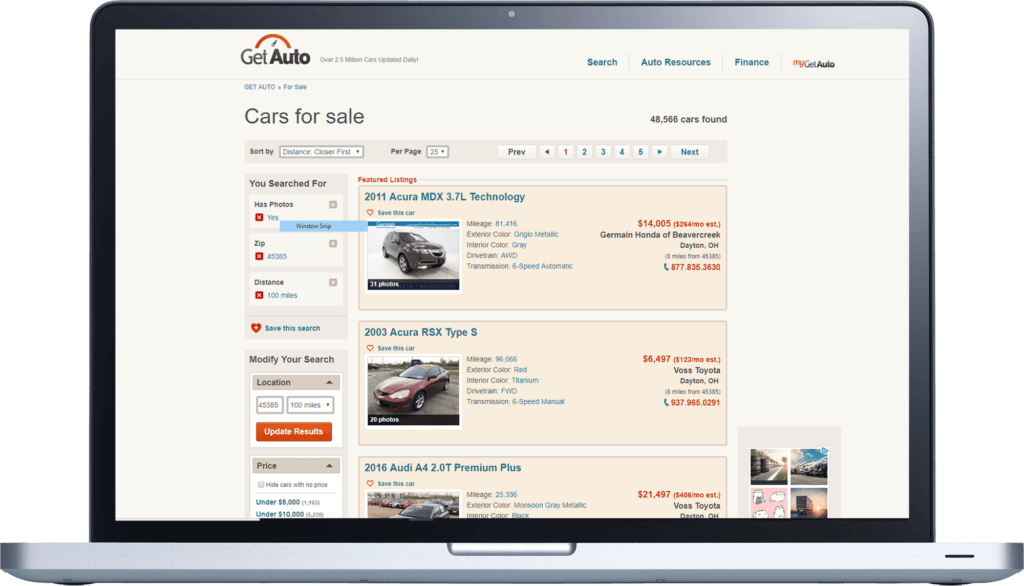Remove the Zip filter with gray X
This screenshot has height=586, width=1024.
pyautogui.click(x=333, y=244)
